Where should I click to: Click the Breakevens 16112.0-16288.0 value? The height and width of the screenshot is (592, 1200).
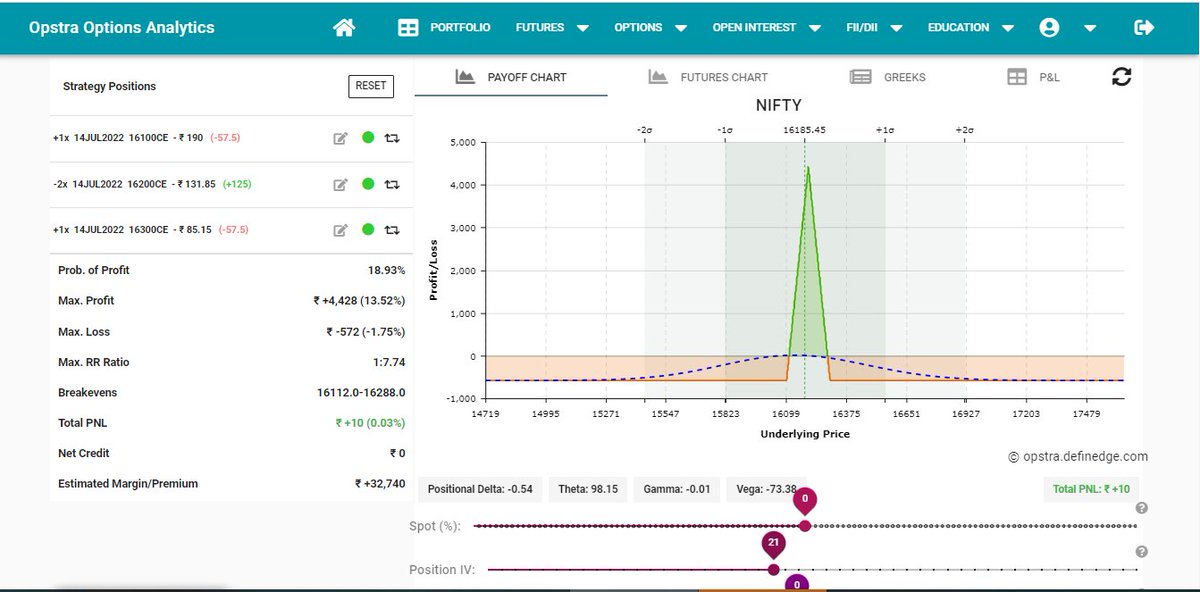point(361,393)
